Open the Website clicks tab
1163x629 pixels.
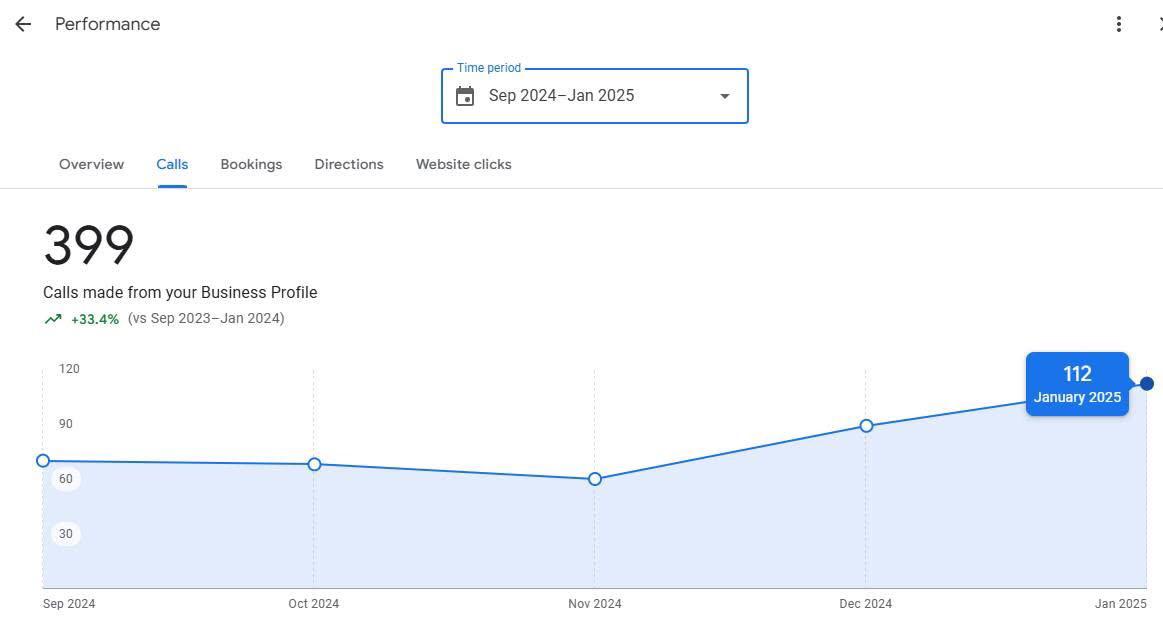[463, 164]
